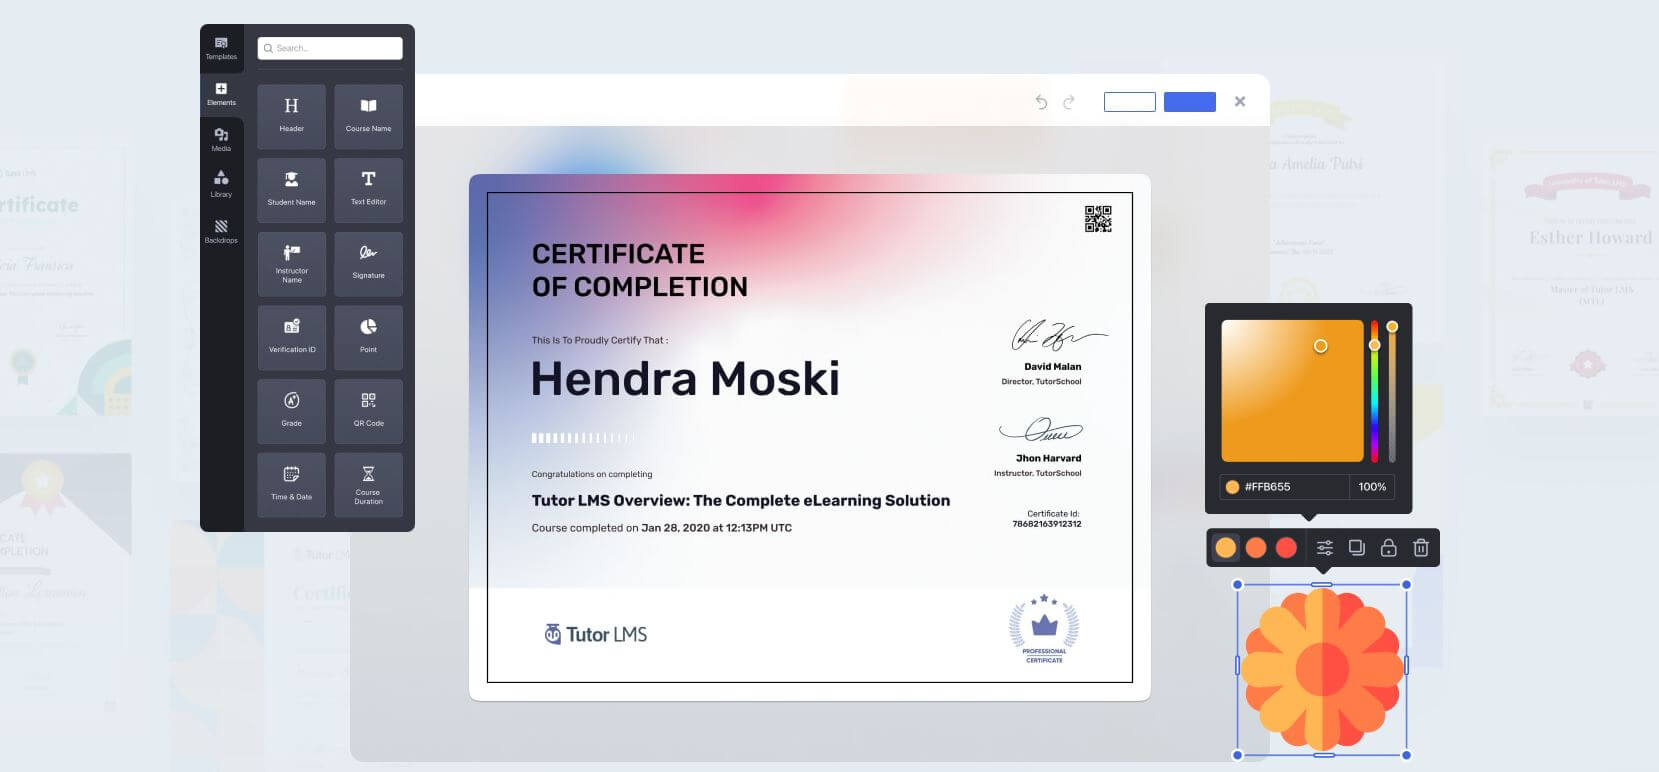Add the Header element
The height and width of the screenshot is (772, 1659).
coord(291,117)
